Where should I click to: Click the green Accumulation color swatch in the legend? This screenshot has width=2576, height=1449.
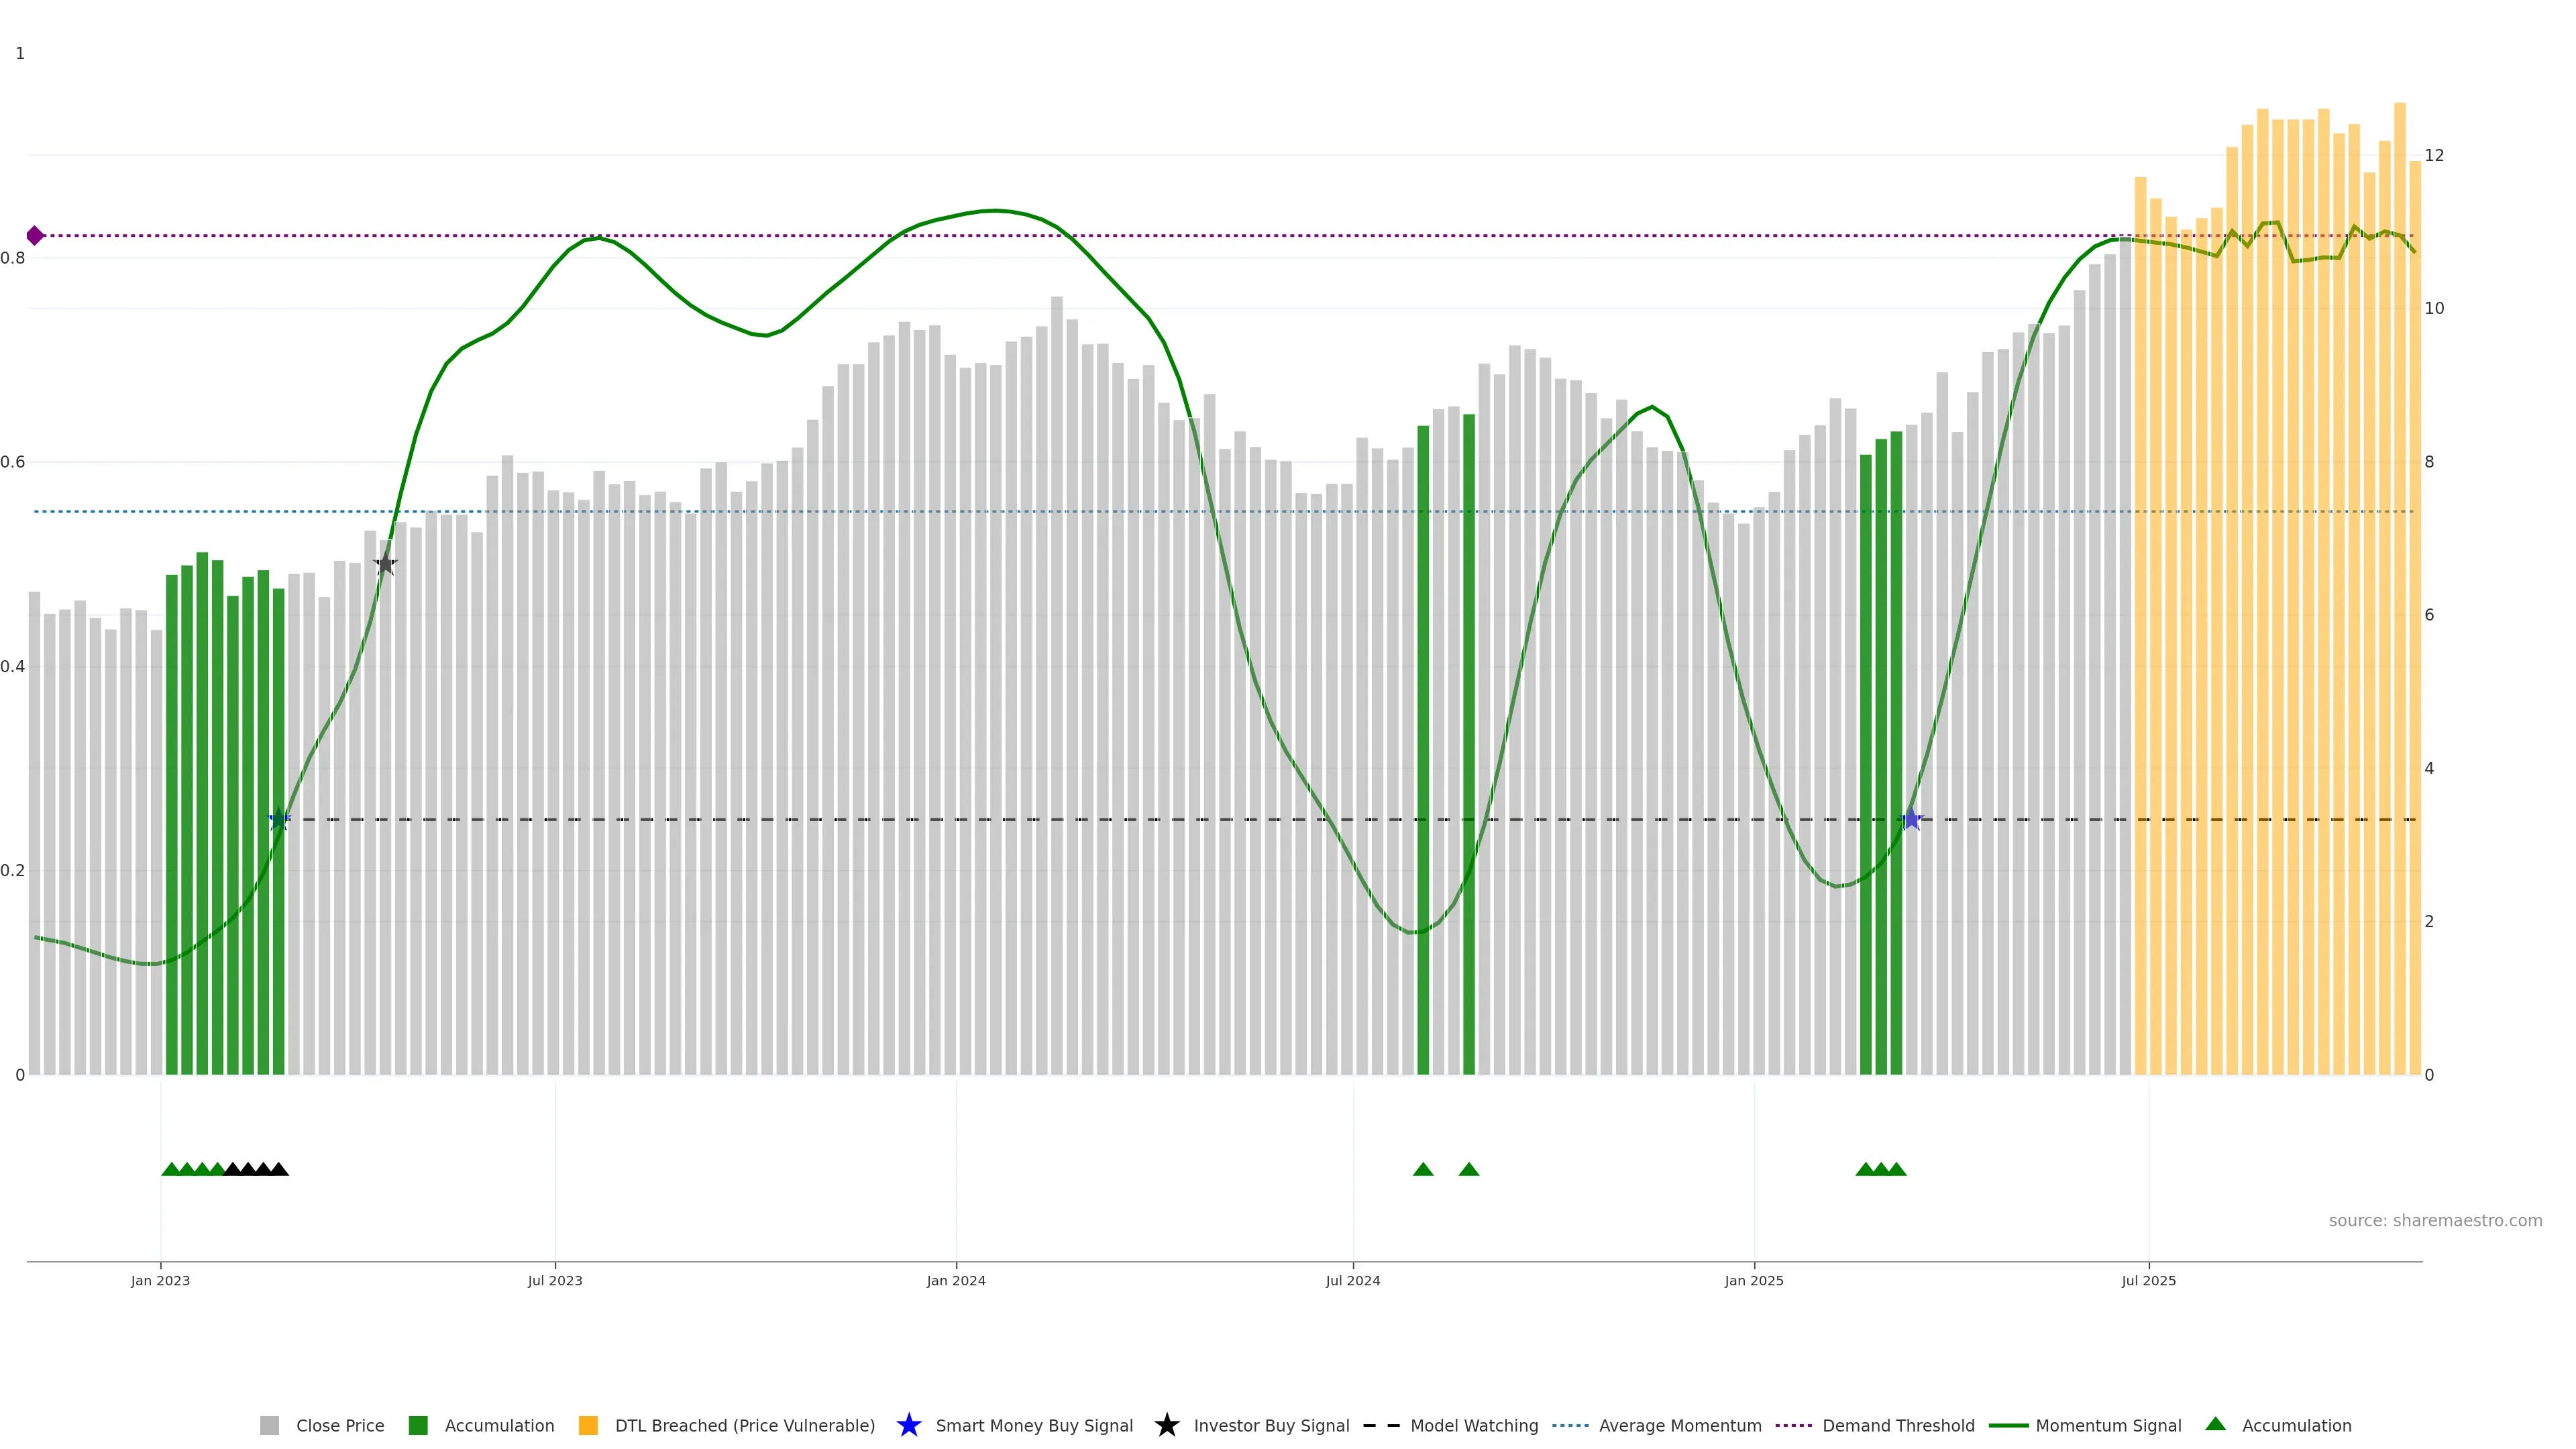(418, 1425)
